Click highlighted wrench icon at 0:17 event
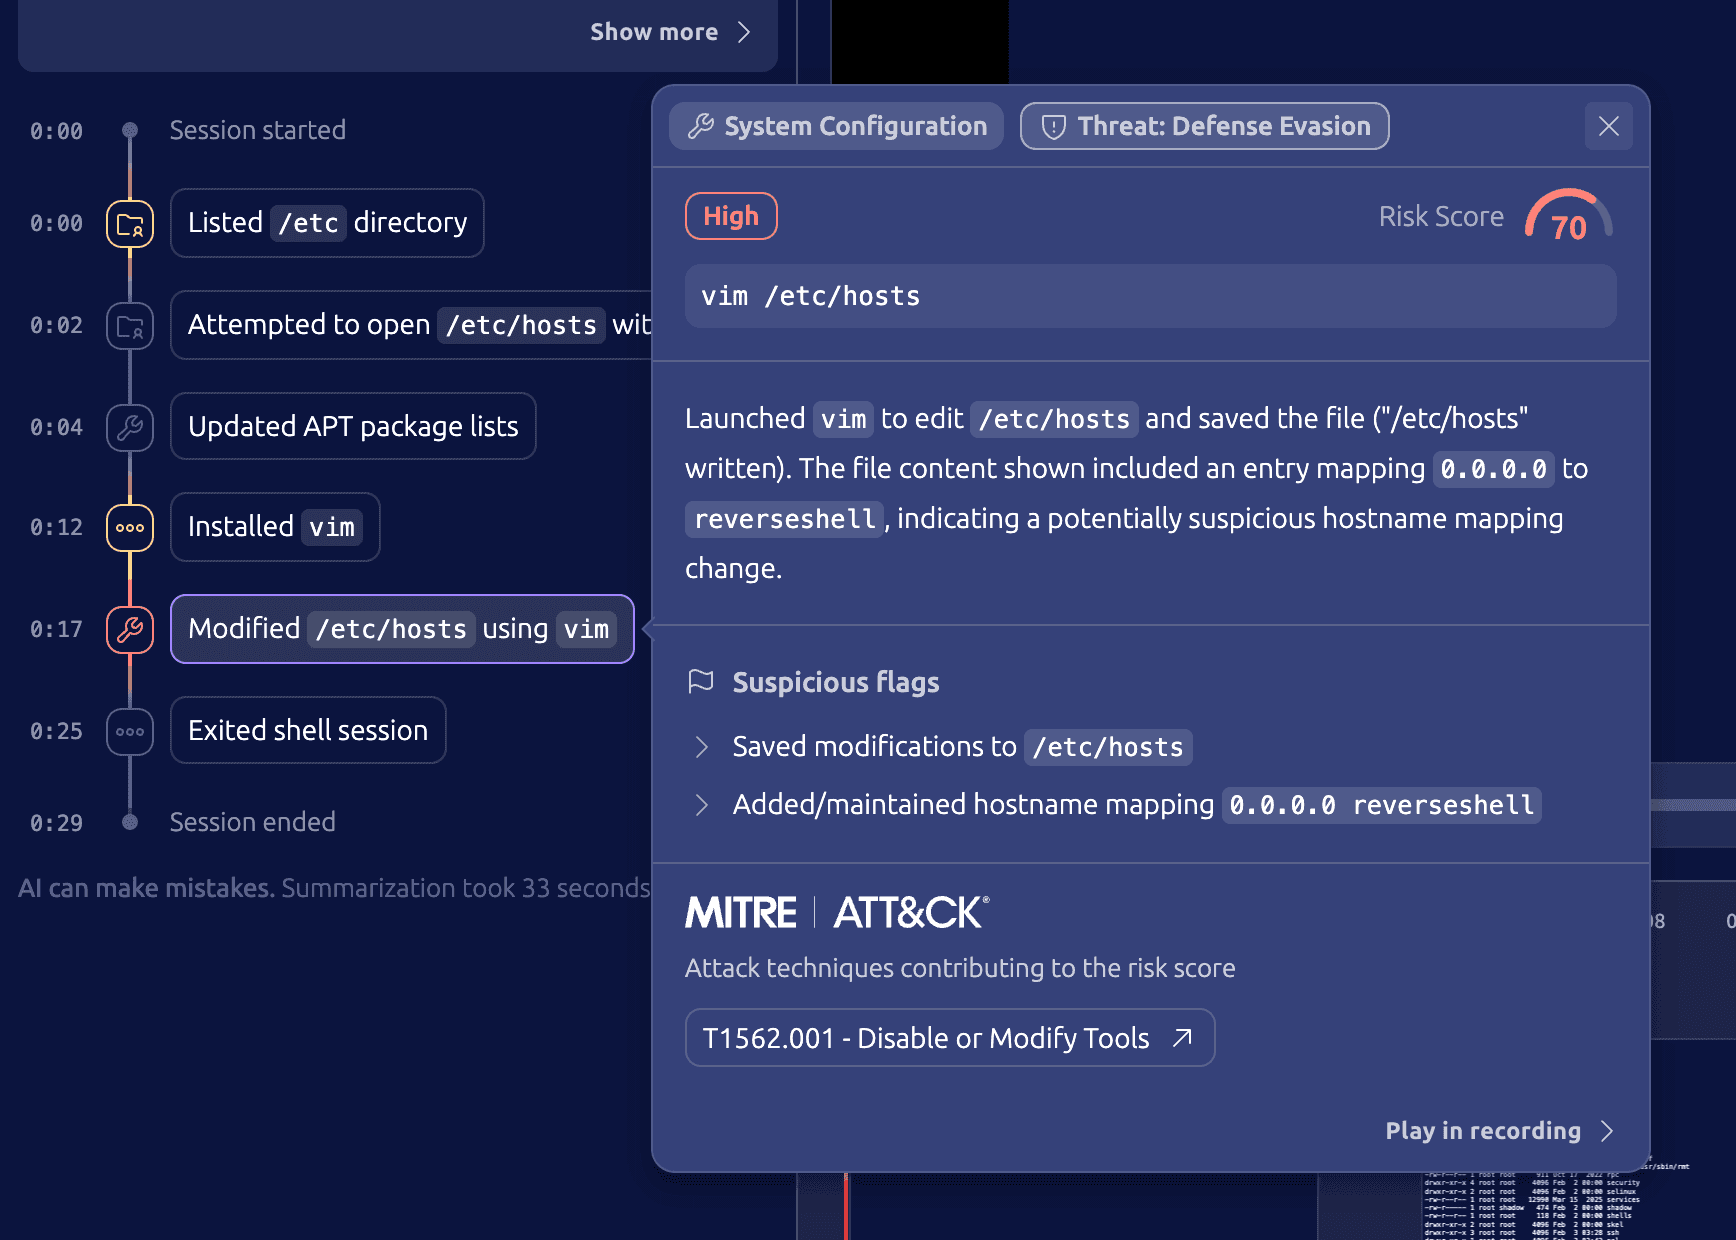 [130, 630]
